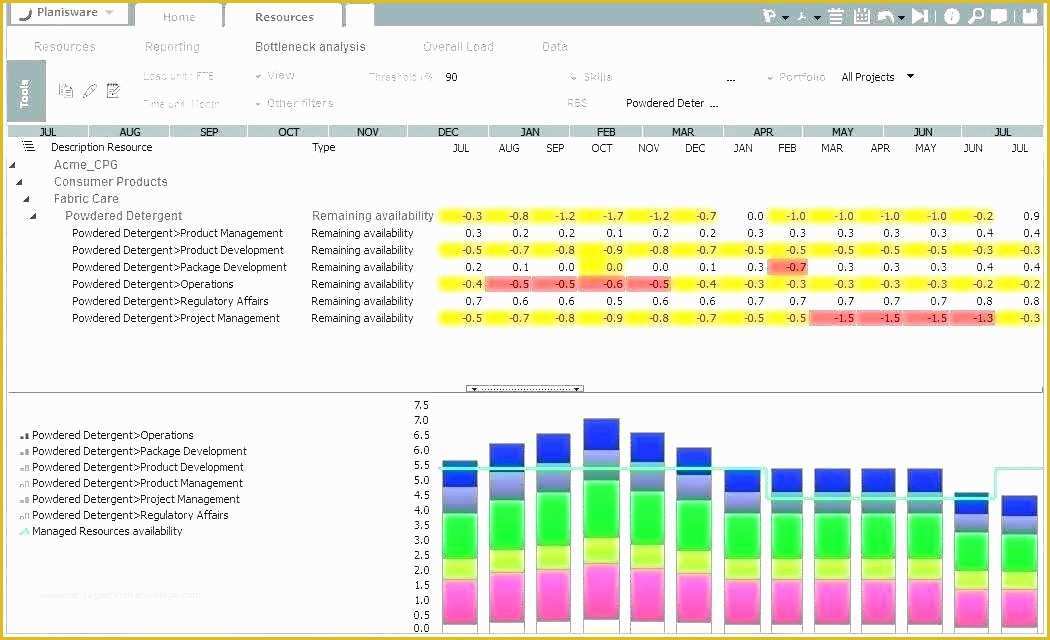The height and width of the screenshot is (640, 1050).
Task: Open the Overall Load view
Action: pyautogui.click(x=458, y=47)
